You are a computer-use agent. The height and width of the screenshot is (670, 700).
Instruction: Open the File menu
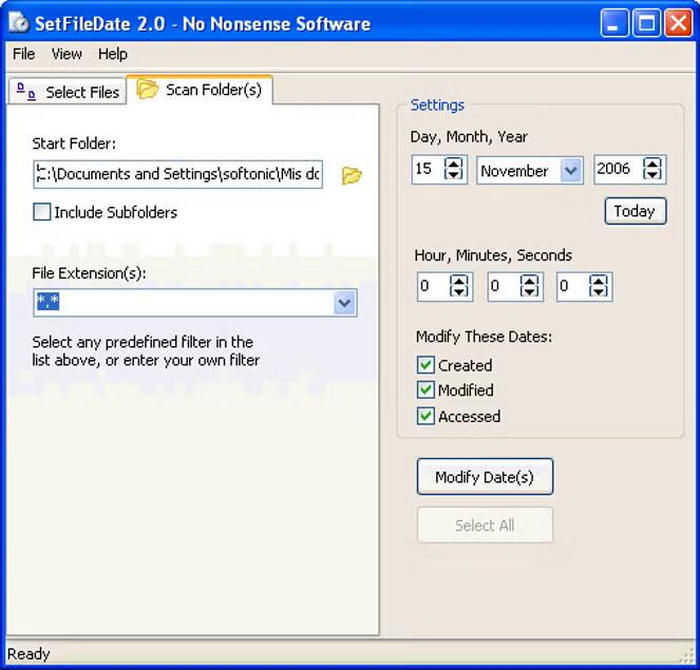(x=24, y=54)
